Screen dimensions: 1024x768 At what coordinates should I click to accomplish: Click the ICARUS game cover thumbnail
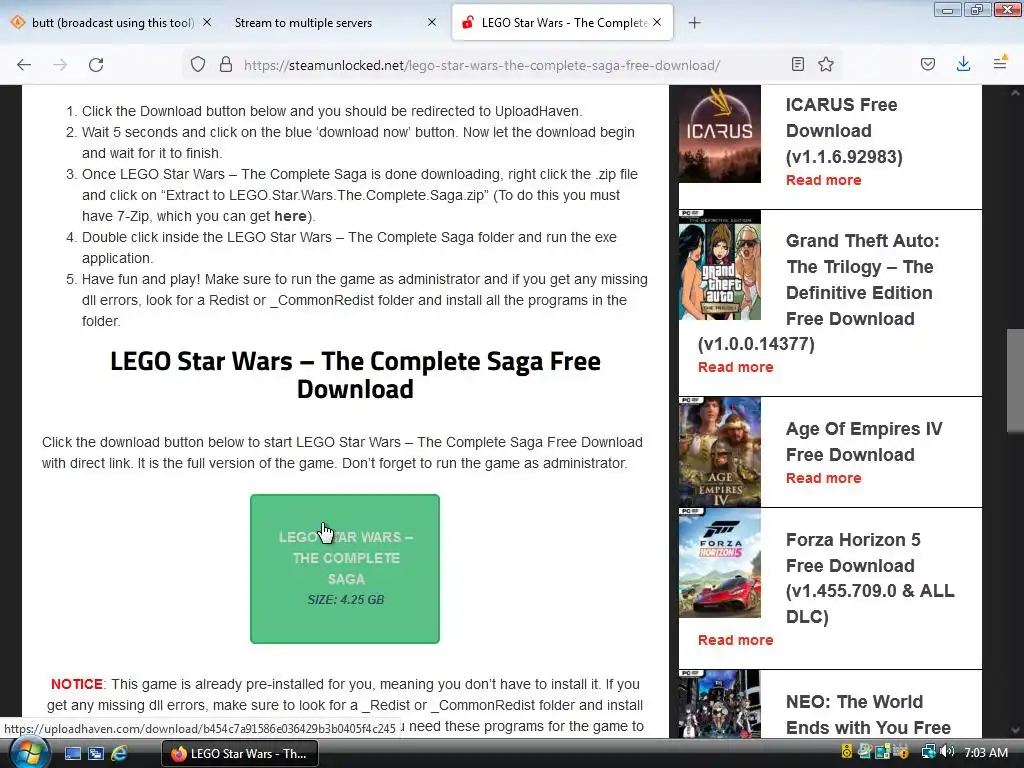720,134
